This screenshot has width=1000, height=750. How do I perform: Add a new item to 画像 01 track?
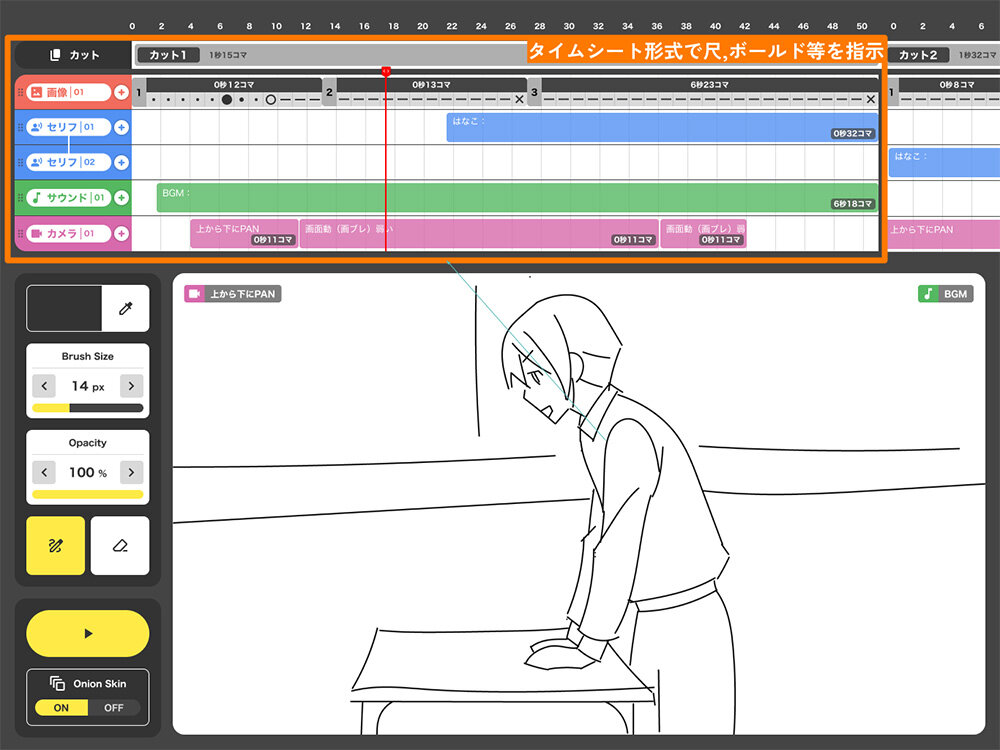pyautogui.click(x=121, y=93)
